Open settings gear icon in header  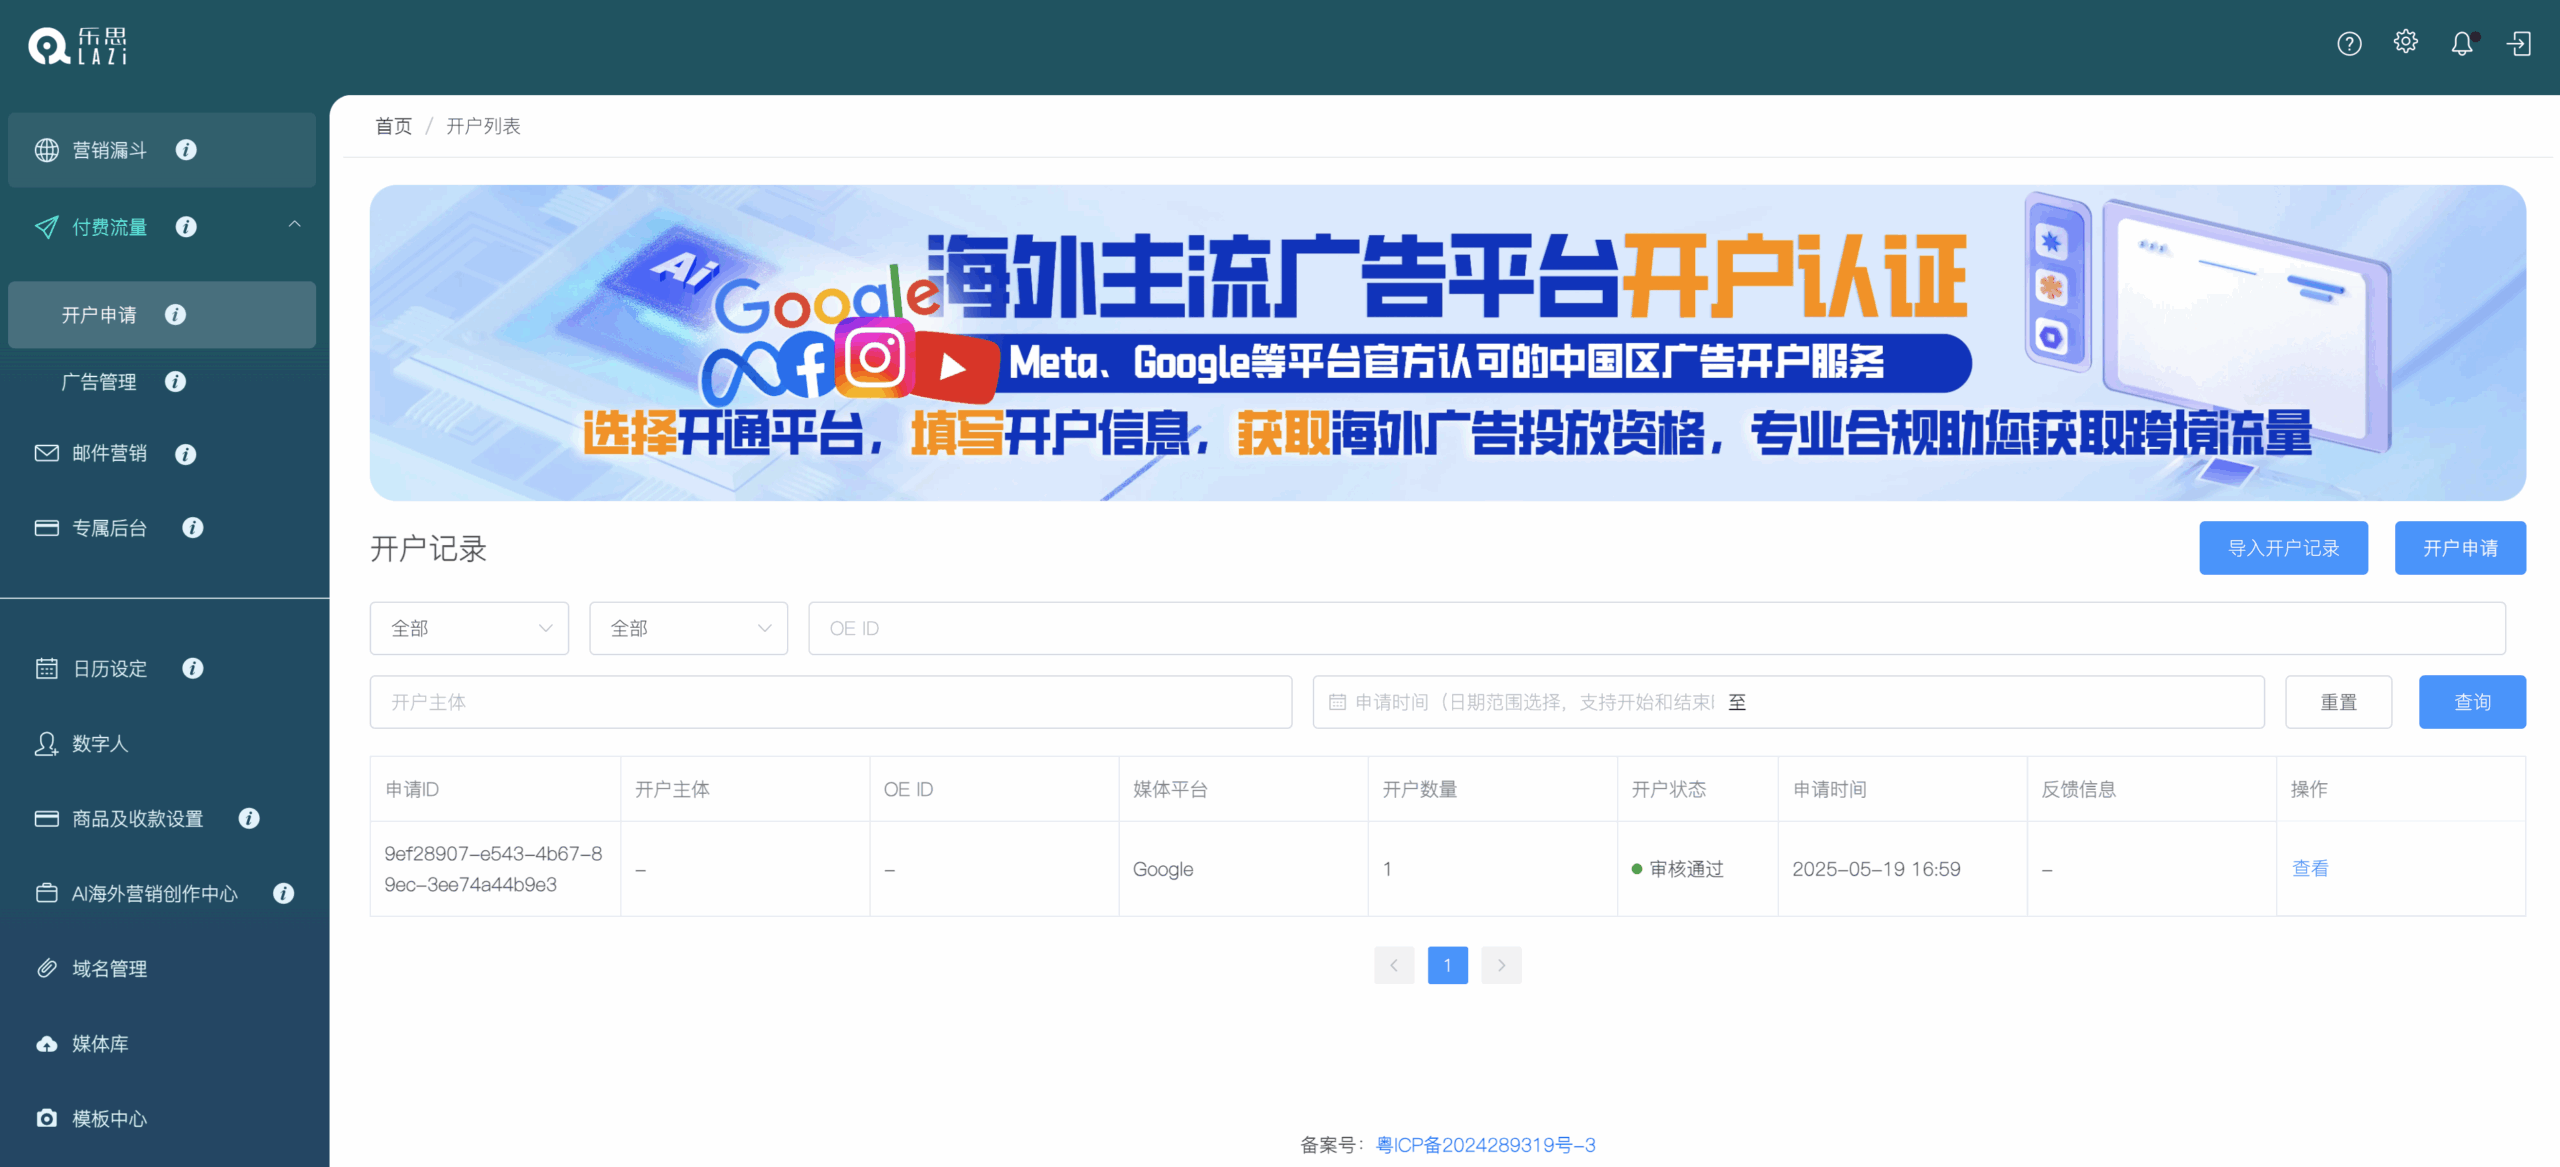(x=2405, y=42)
